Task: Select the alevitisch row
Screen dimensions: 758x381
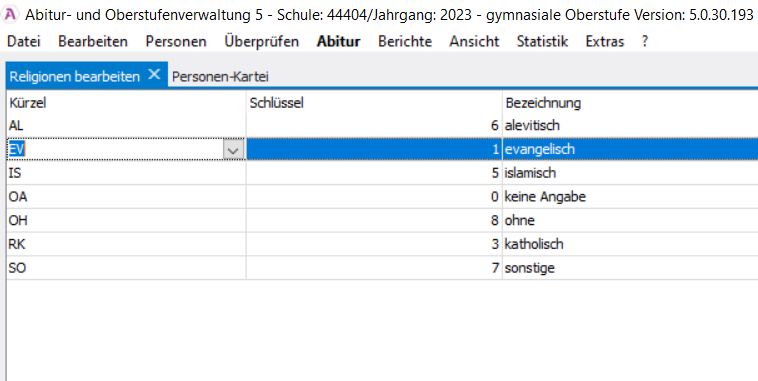Action: pos(382,126)
